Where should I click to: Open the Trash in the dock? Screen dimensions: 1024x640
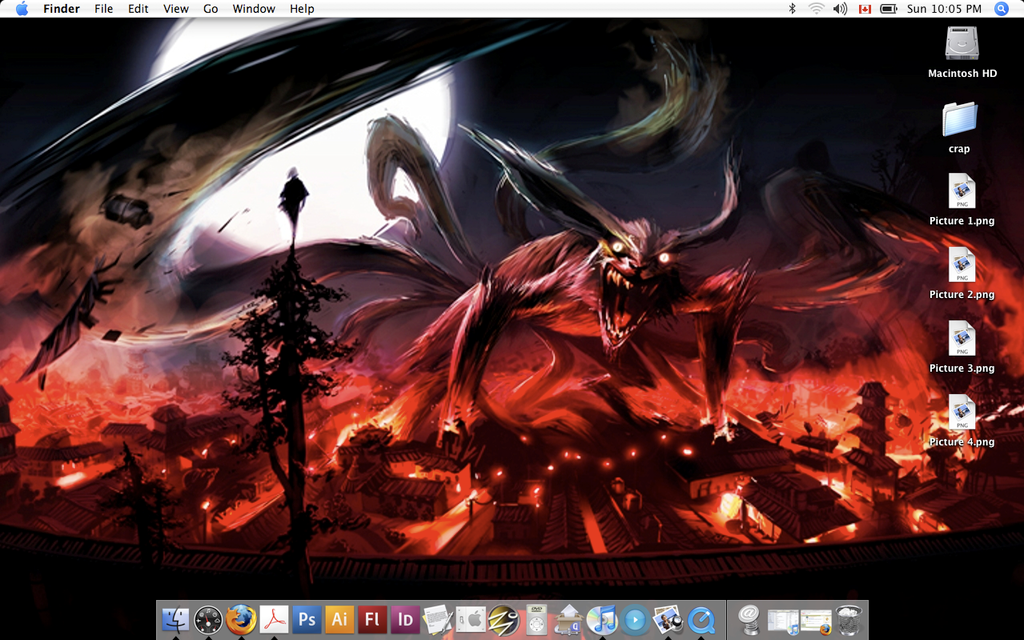[849, 620]
